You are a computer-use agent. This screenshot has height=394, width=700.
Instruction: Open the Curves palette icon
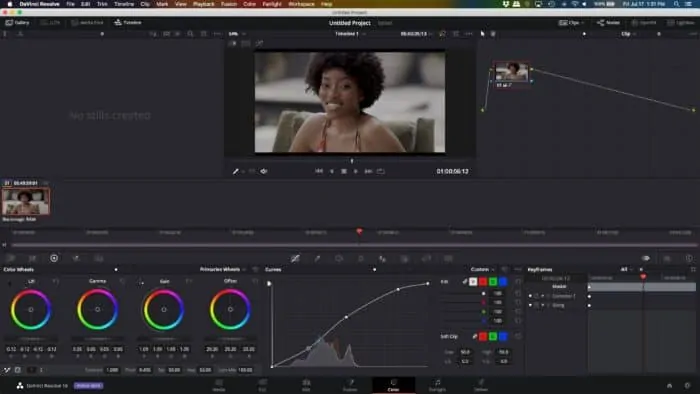(x=295, y=258)
